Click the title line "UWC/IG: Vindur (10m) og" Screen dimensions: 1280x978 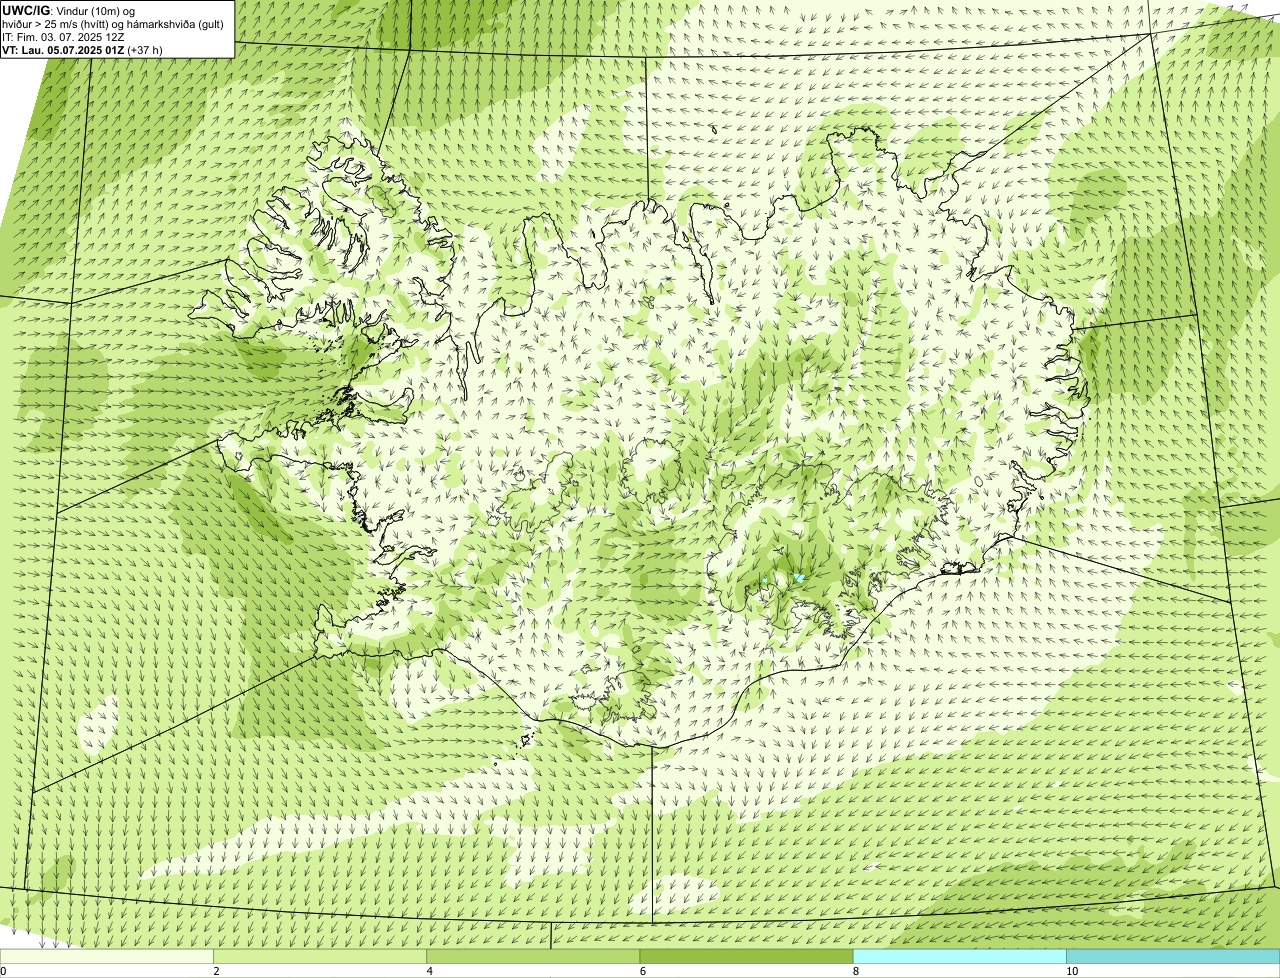[x=68, y=10]
